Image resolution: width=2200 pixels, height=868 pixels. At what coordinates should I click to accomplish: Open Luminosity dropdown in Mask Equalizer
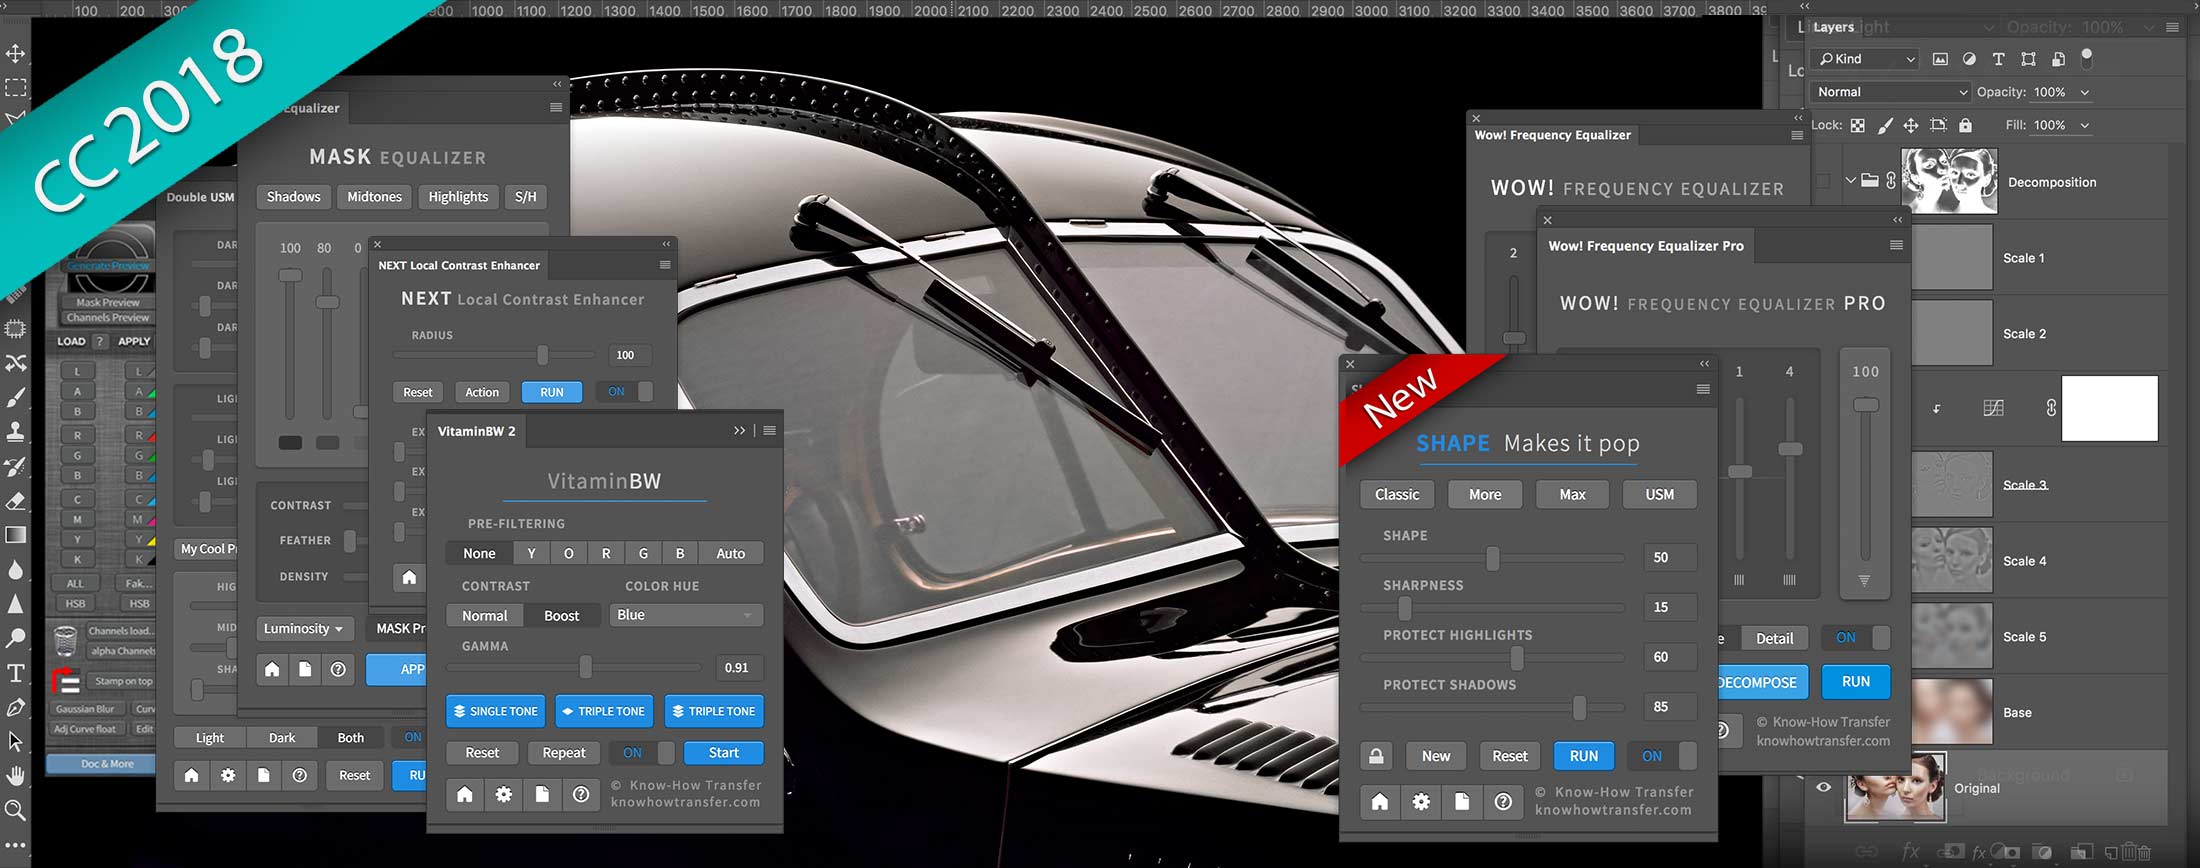pos(305,629)
